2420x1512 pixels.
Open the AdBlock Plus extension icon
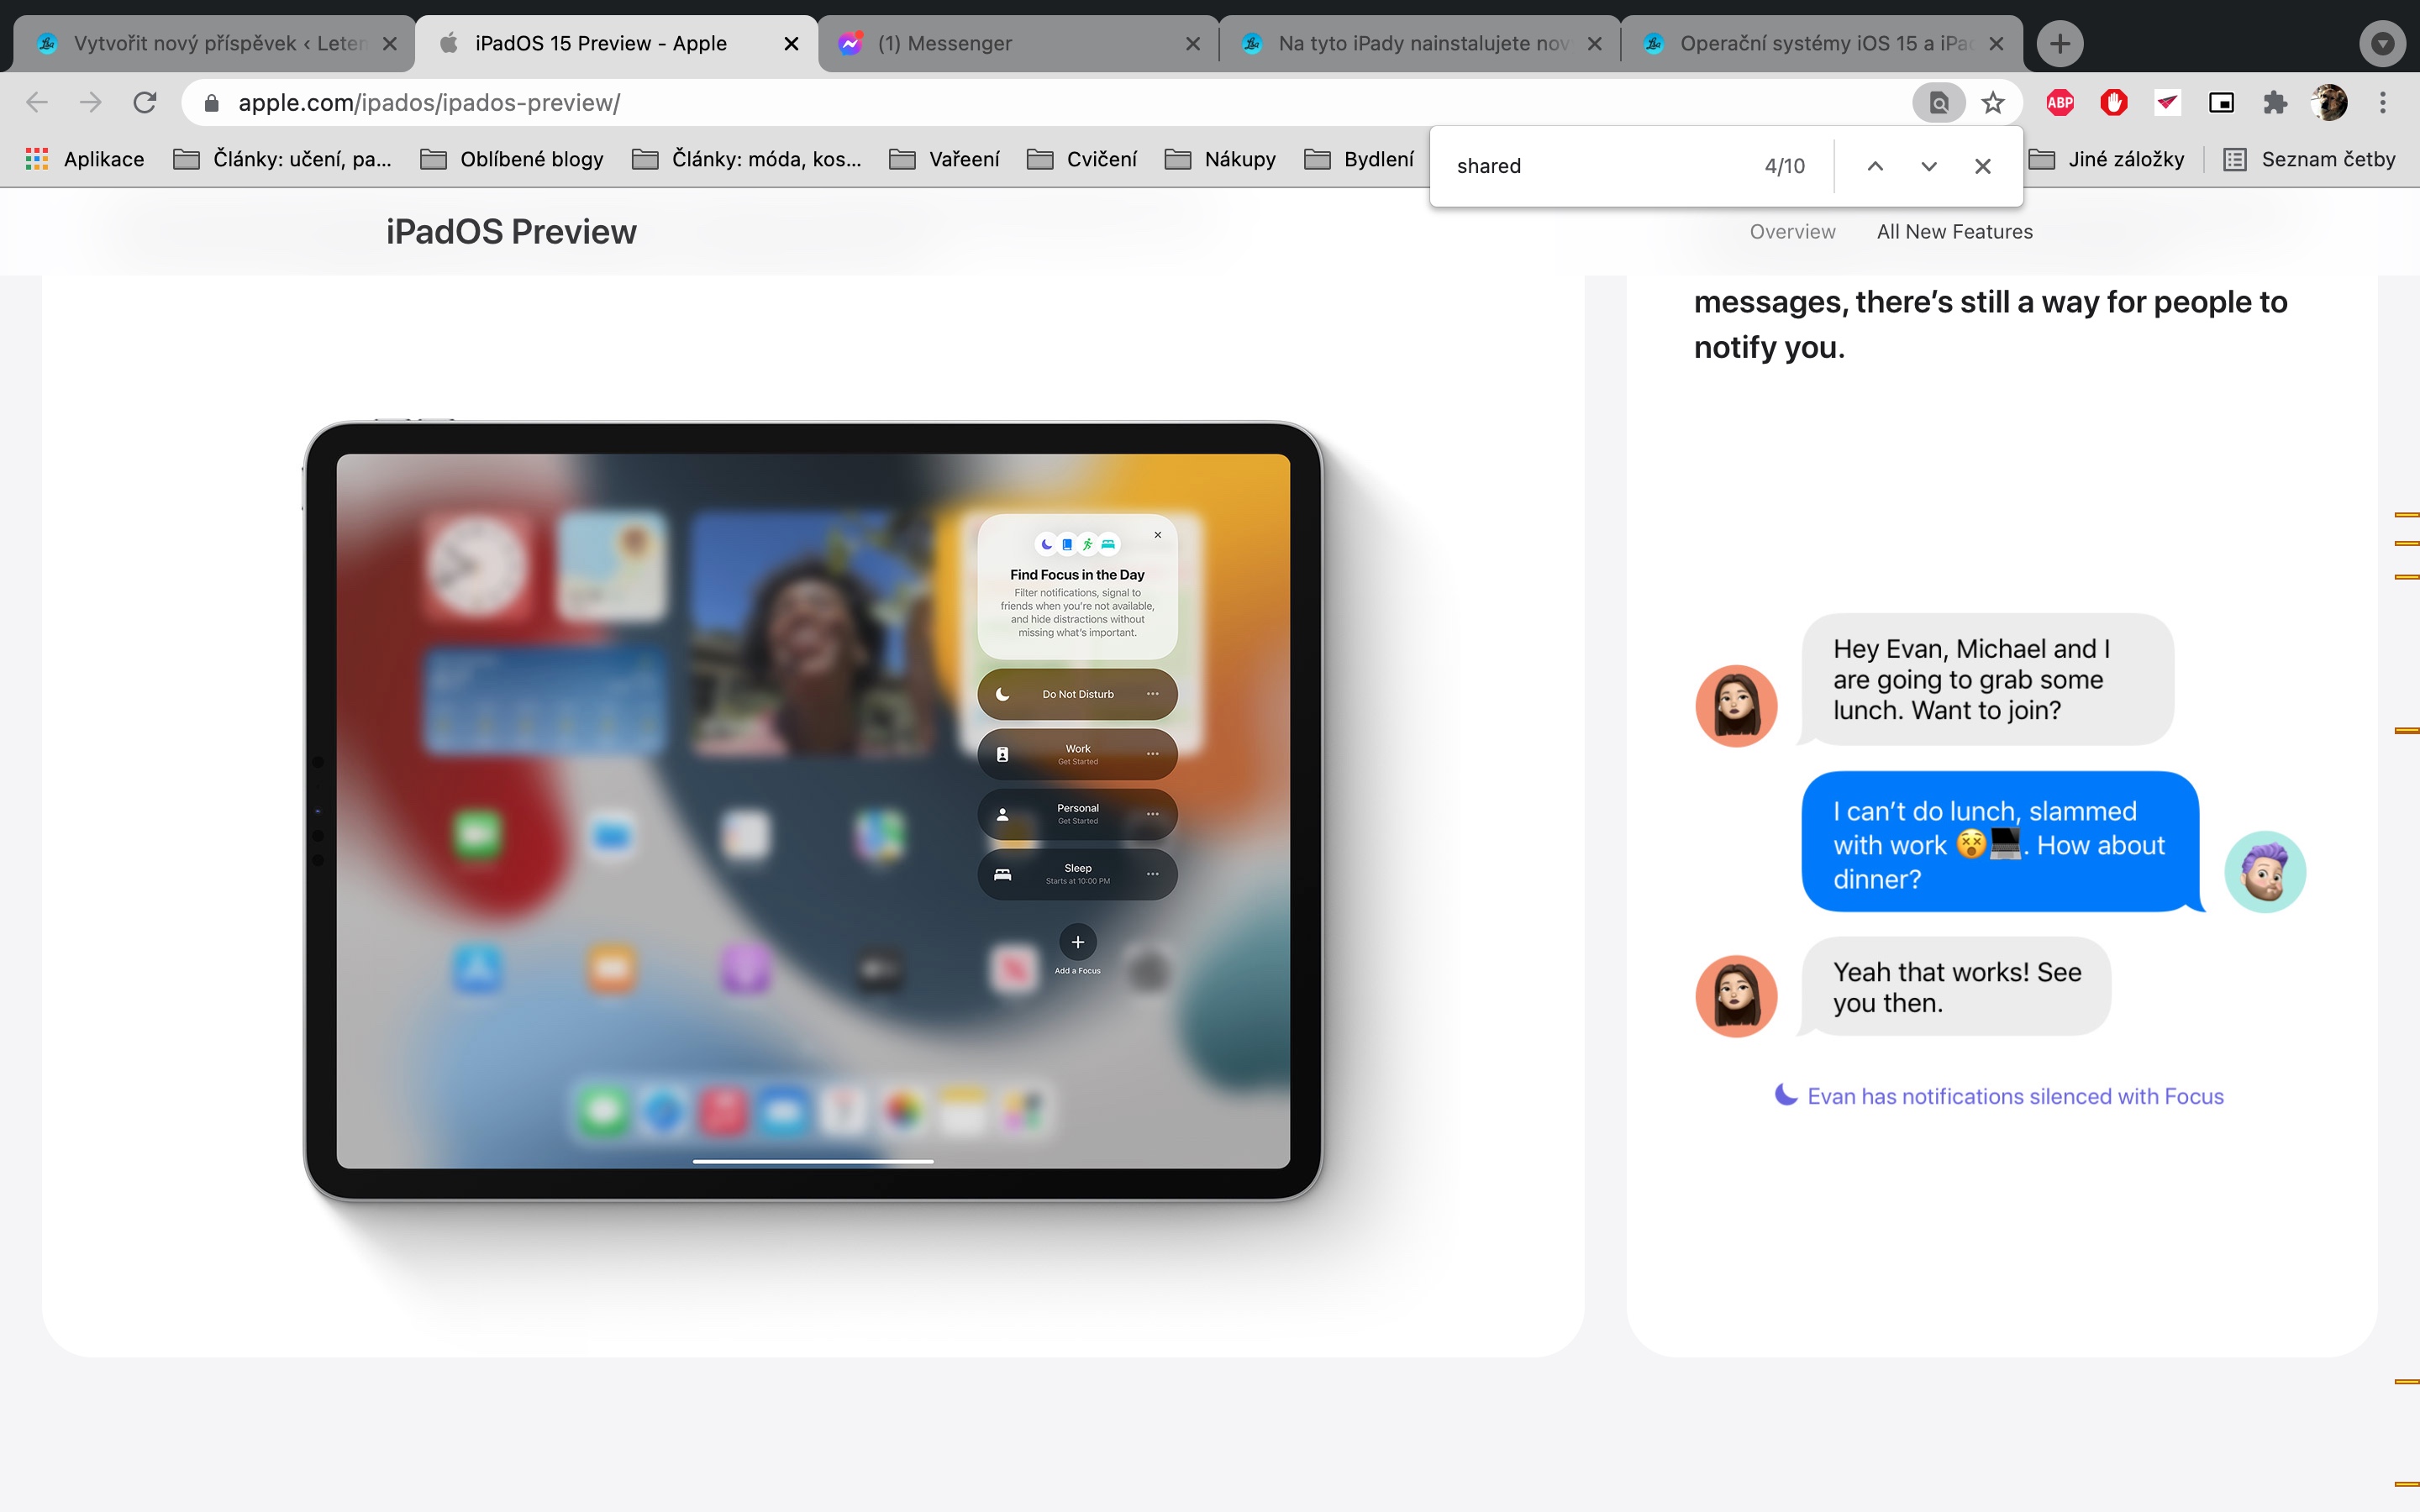point(2060,103)
